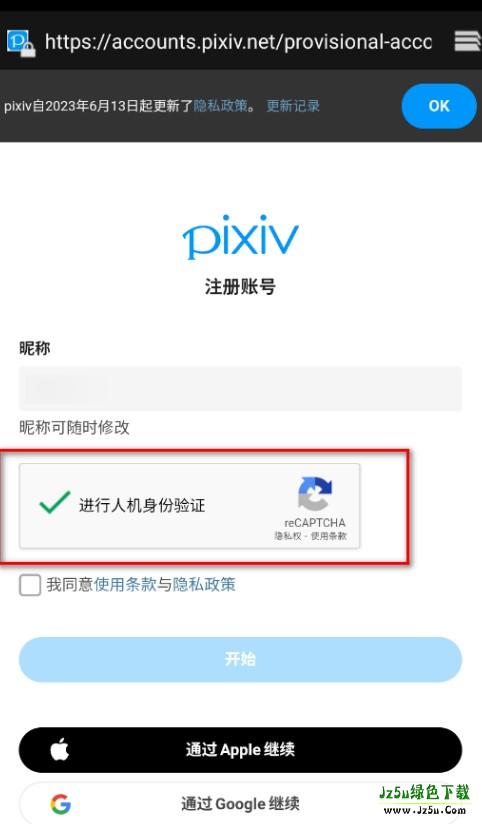Click the Apple logo icon
This screenshot has width=482, height=824.
pos(60,749)
